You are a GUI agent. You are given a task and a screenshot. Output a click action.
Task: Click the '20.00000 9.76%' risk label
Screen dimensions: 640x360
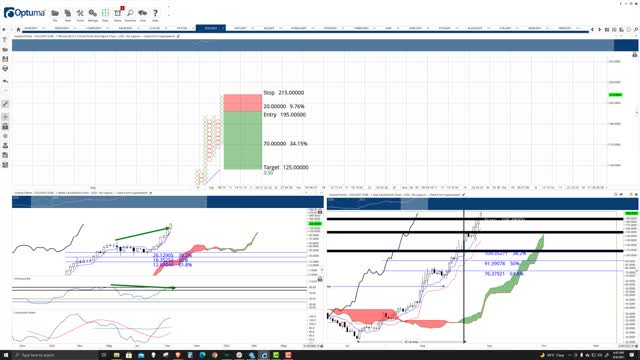(284, 106)
